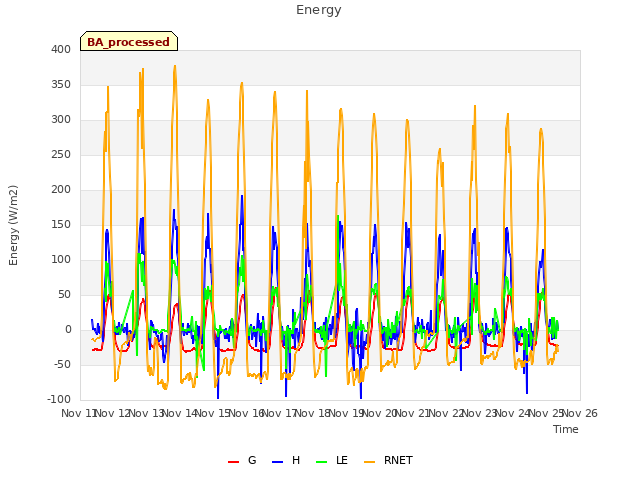Screen dimensions: 640x480
Task: Click the Nov 22 x-axis label
Action: [x=447, y=413]
